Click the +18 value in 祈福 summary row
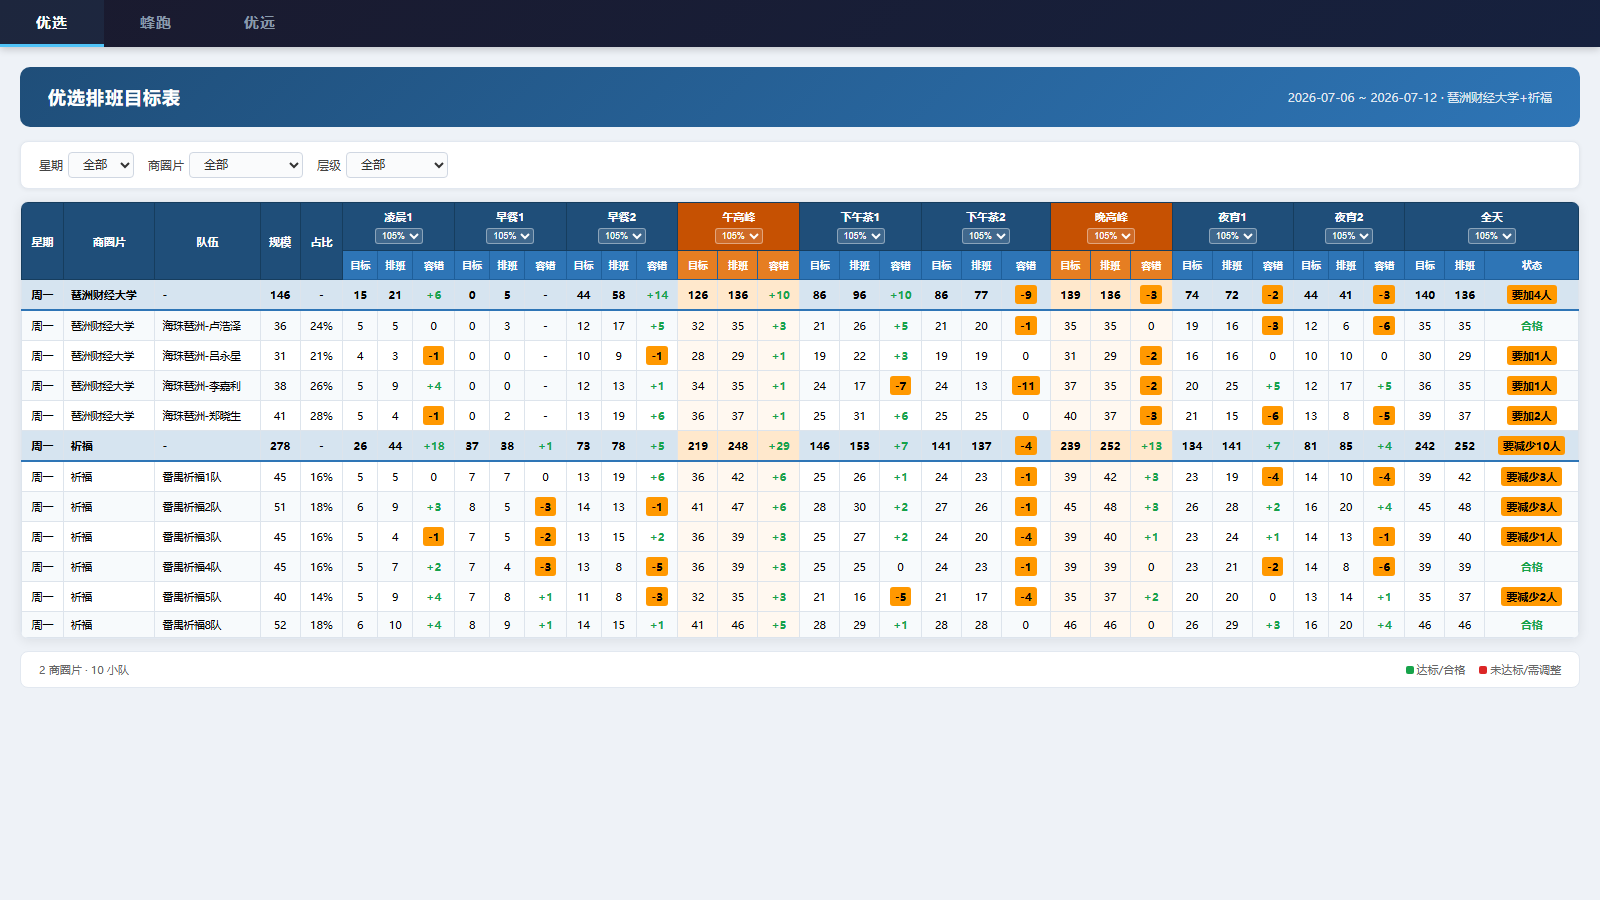1600x900 pixels. (x=434, y=446)
